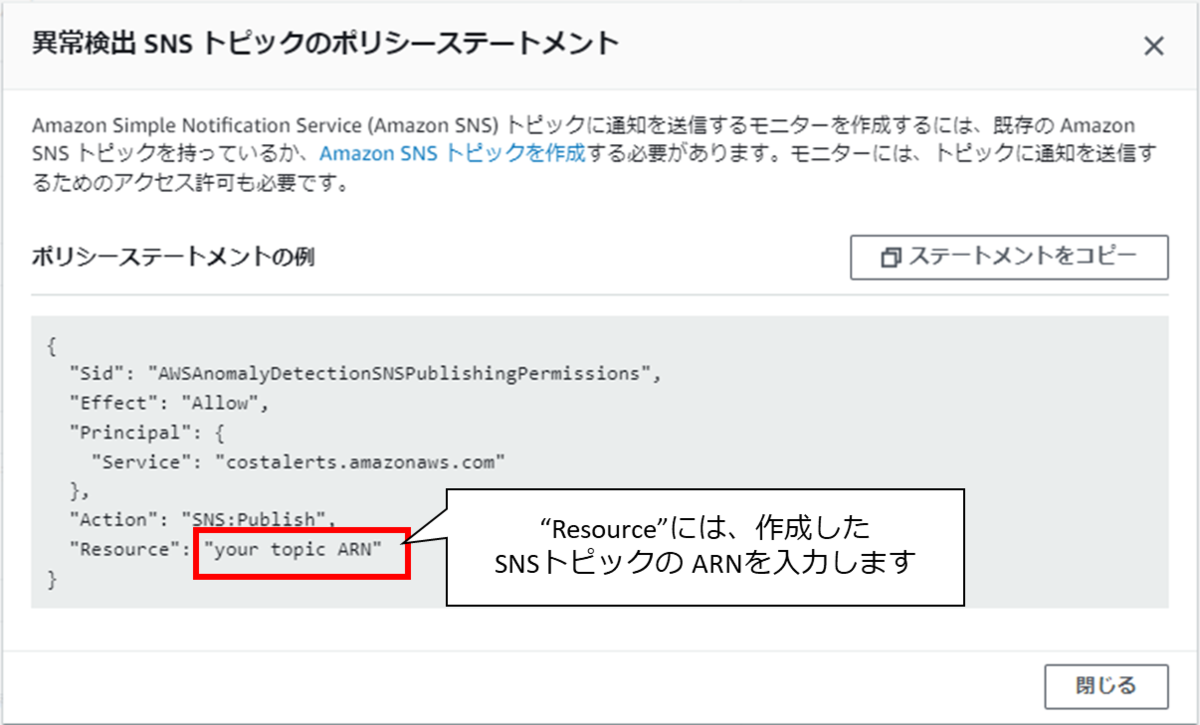The image size is (1200, 725).
Task: Click the dialog title 異常検出 SNS トピックのポリシーステートメント
Action: tap(326, 43)
